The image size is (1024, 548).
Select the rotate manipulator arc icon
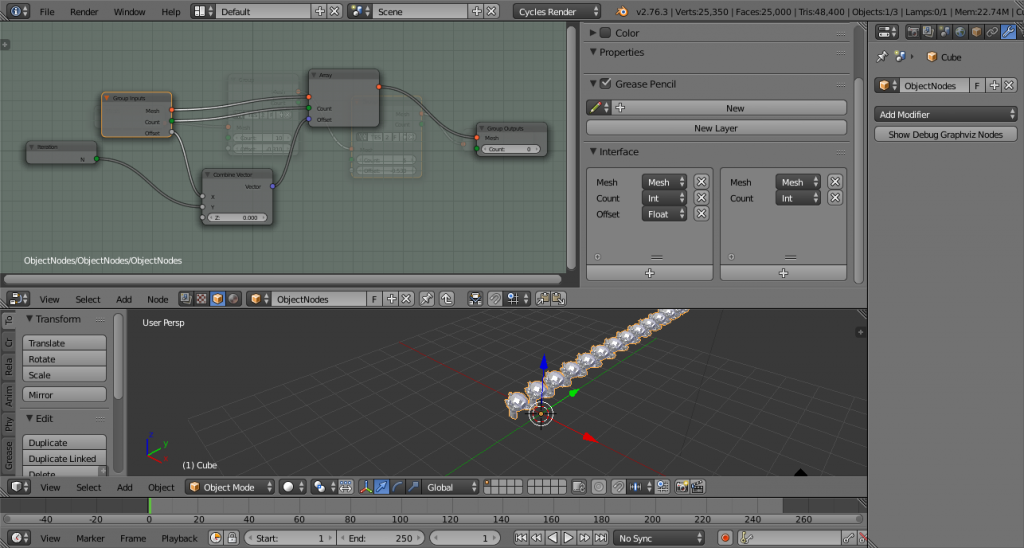398,487
